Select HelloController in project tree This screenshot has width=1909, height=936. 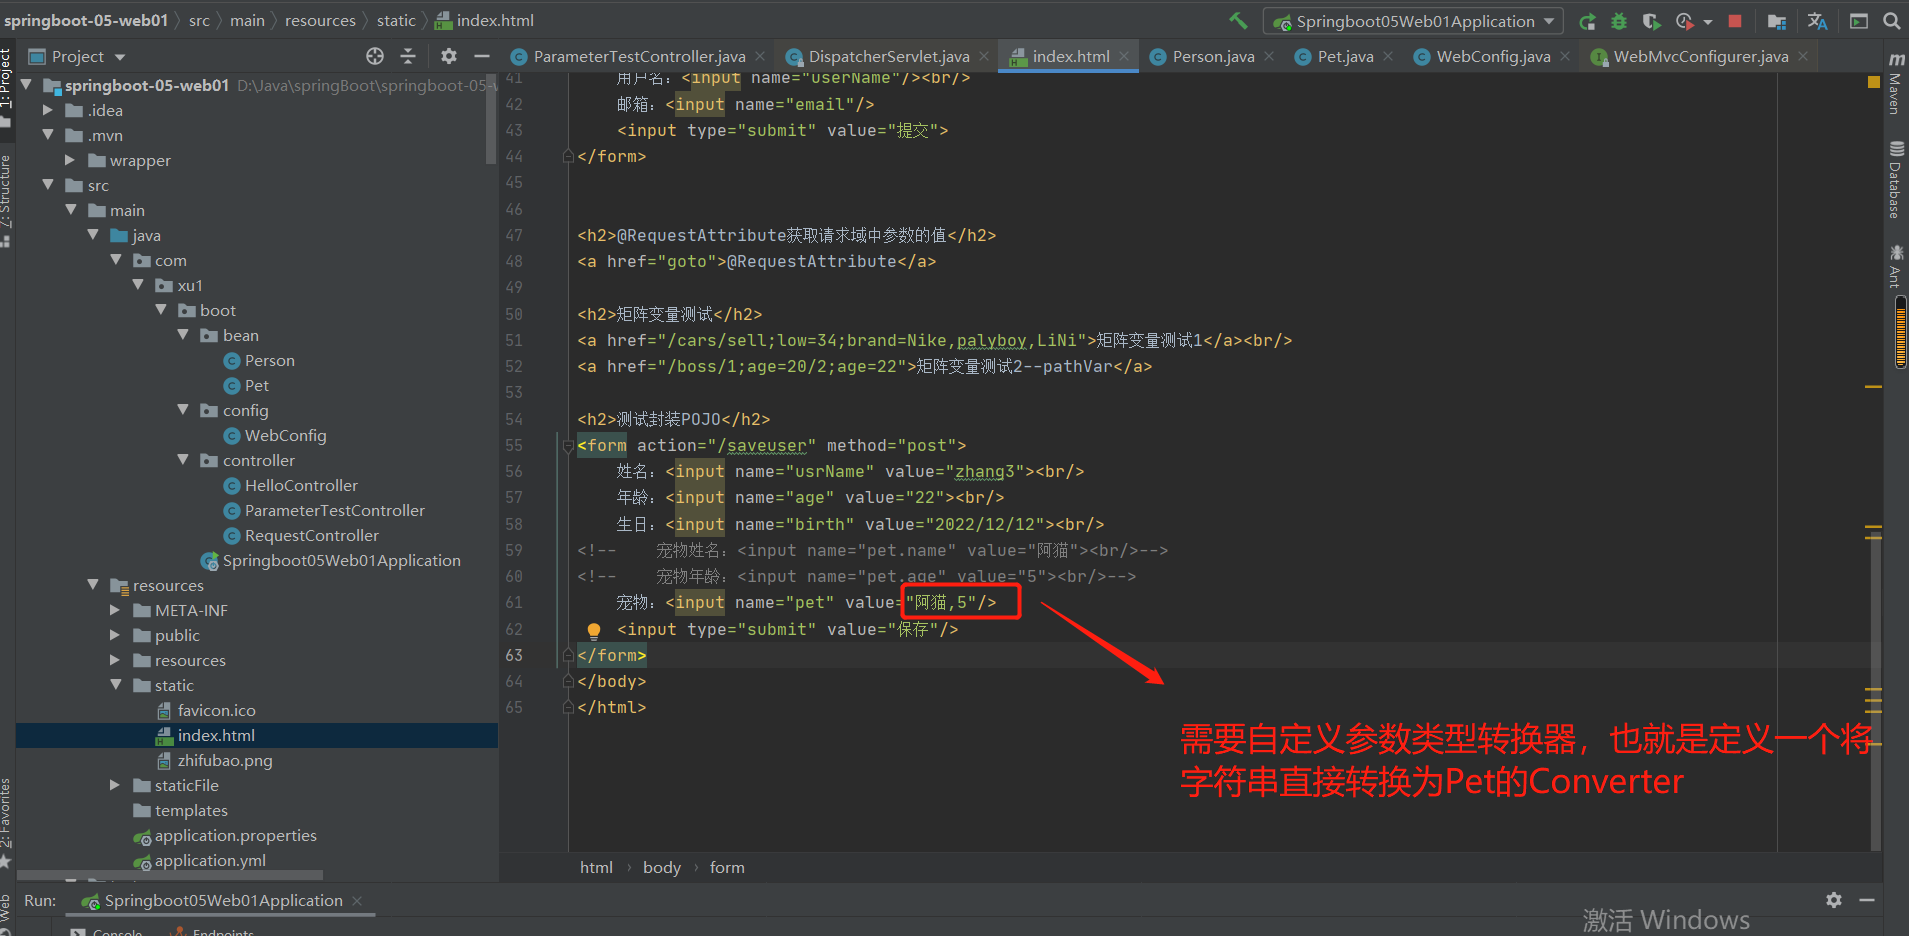[301, 485]
